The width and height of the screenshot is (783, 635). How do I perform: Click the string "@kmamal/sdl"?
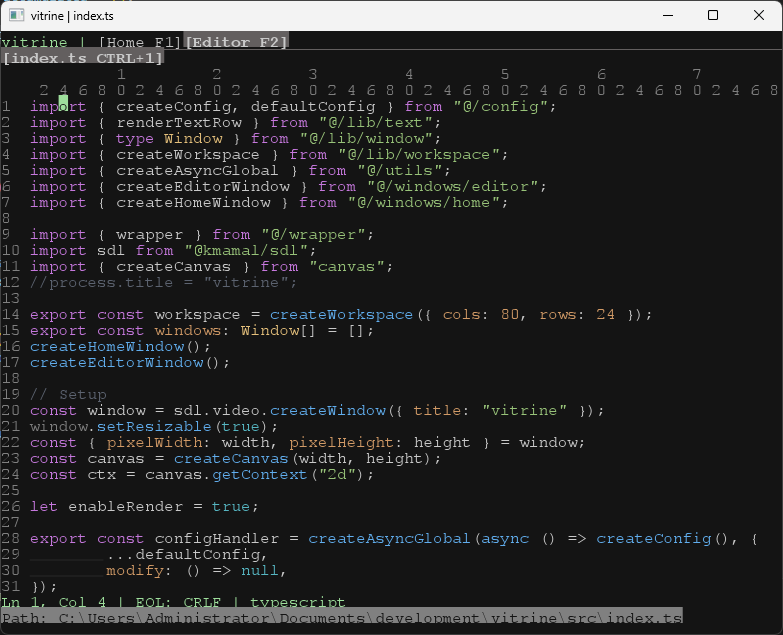(246, 250)
